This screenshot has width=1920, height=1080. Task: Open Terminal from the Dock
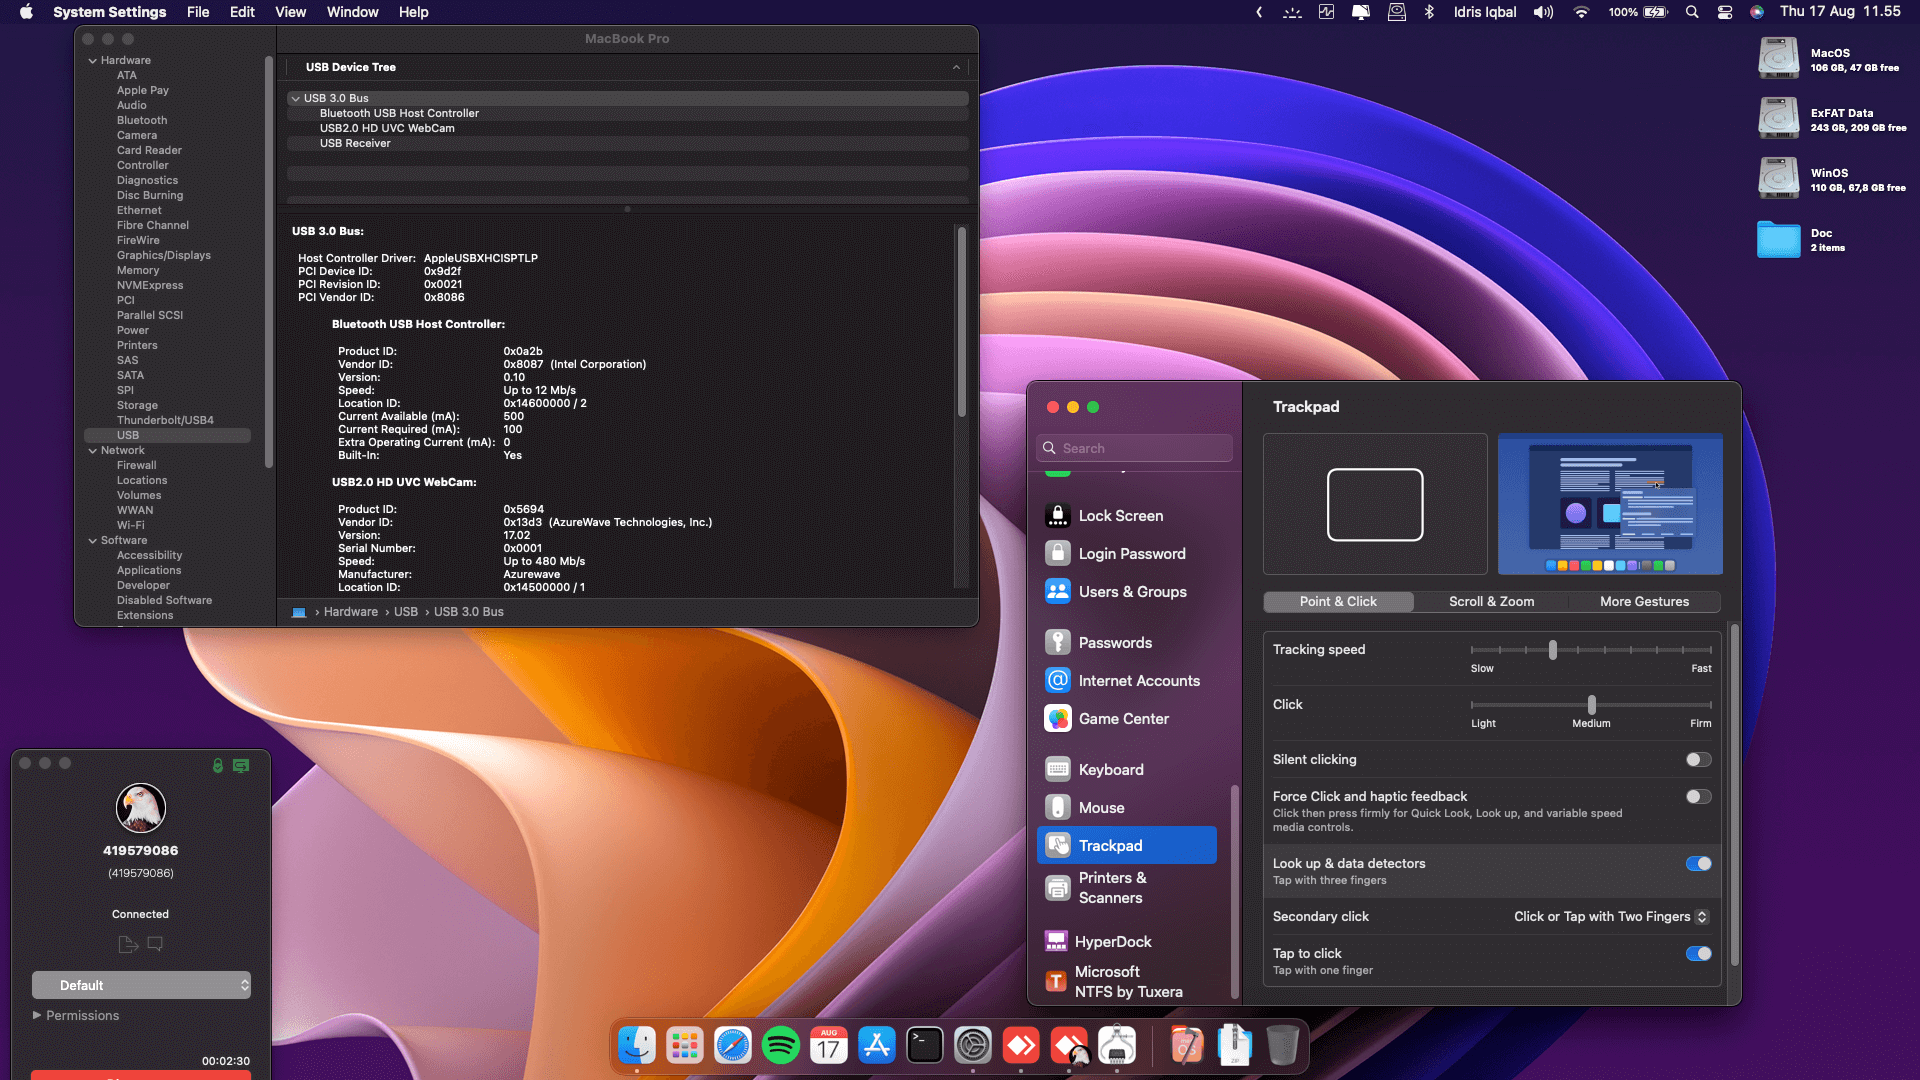(925, 1046)
